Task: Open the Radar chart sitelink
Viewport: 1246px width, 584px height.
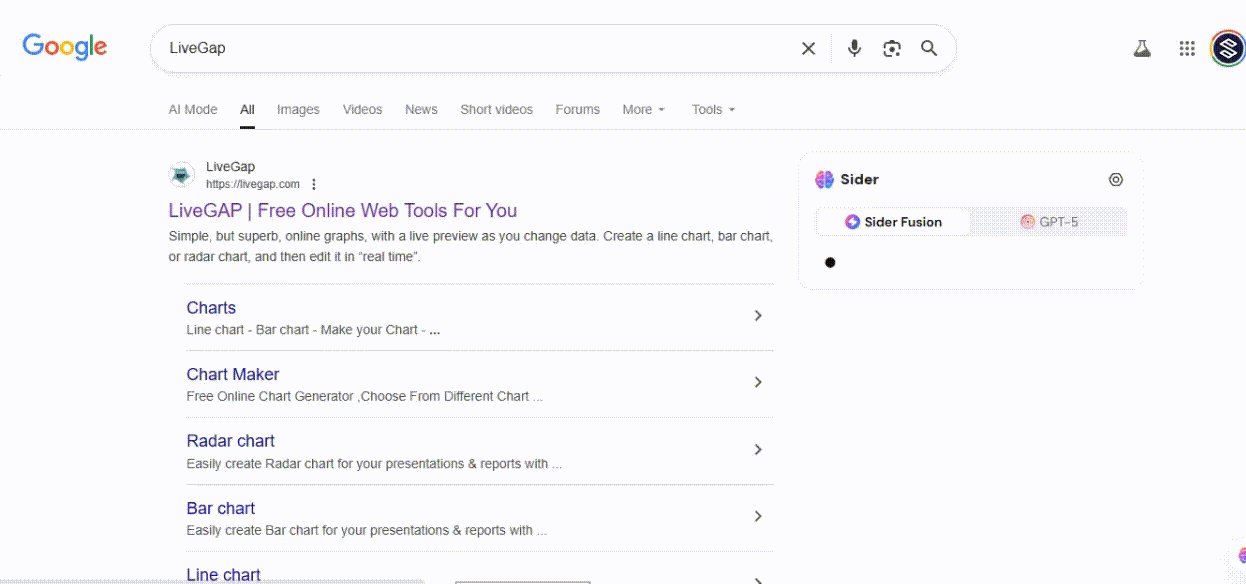Action: click(x=231, y=441)
